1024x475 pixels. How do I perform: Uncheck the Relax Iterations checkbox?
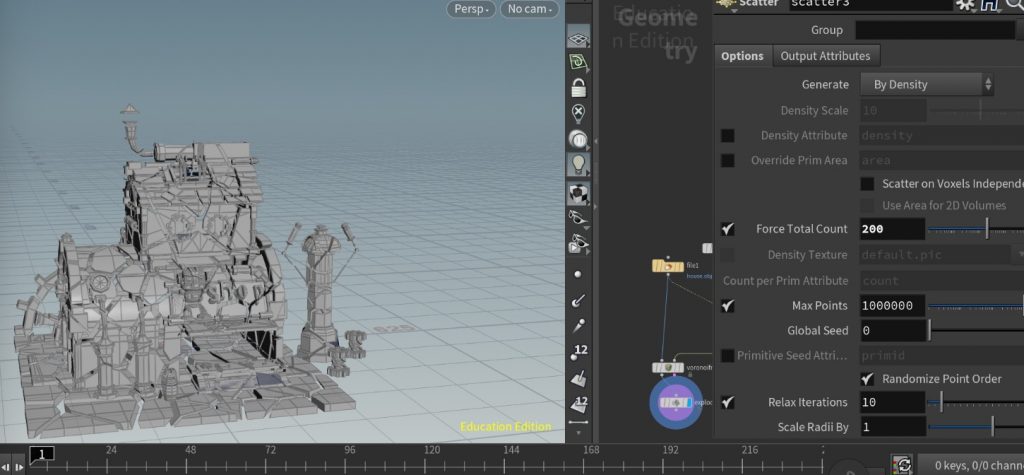727,402
